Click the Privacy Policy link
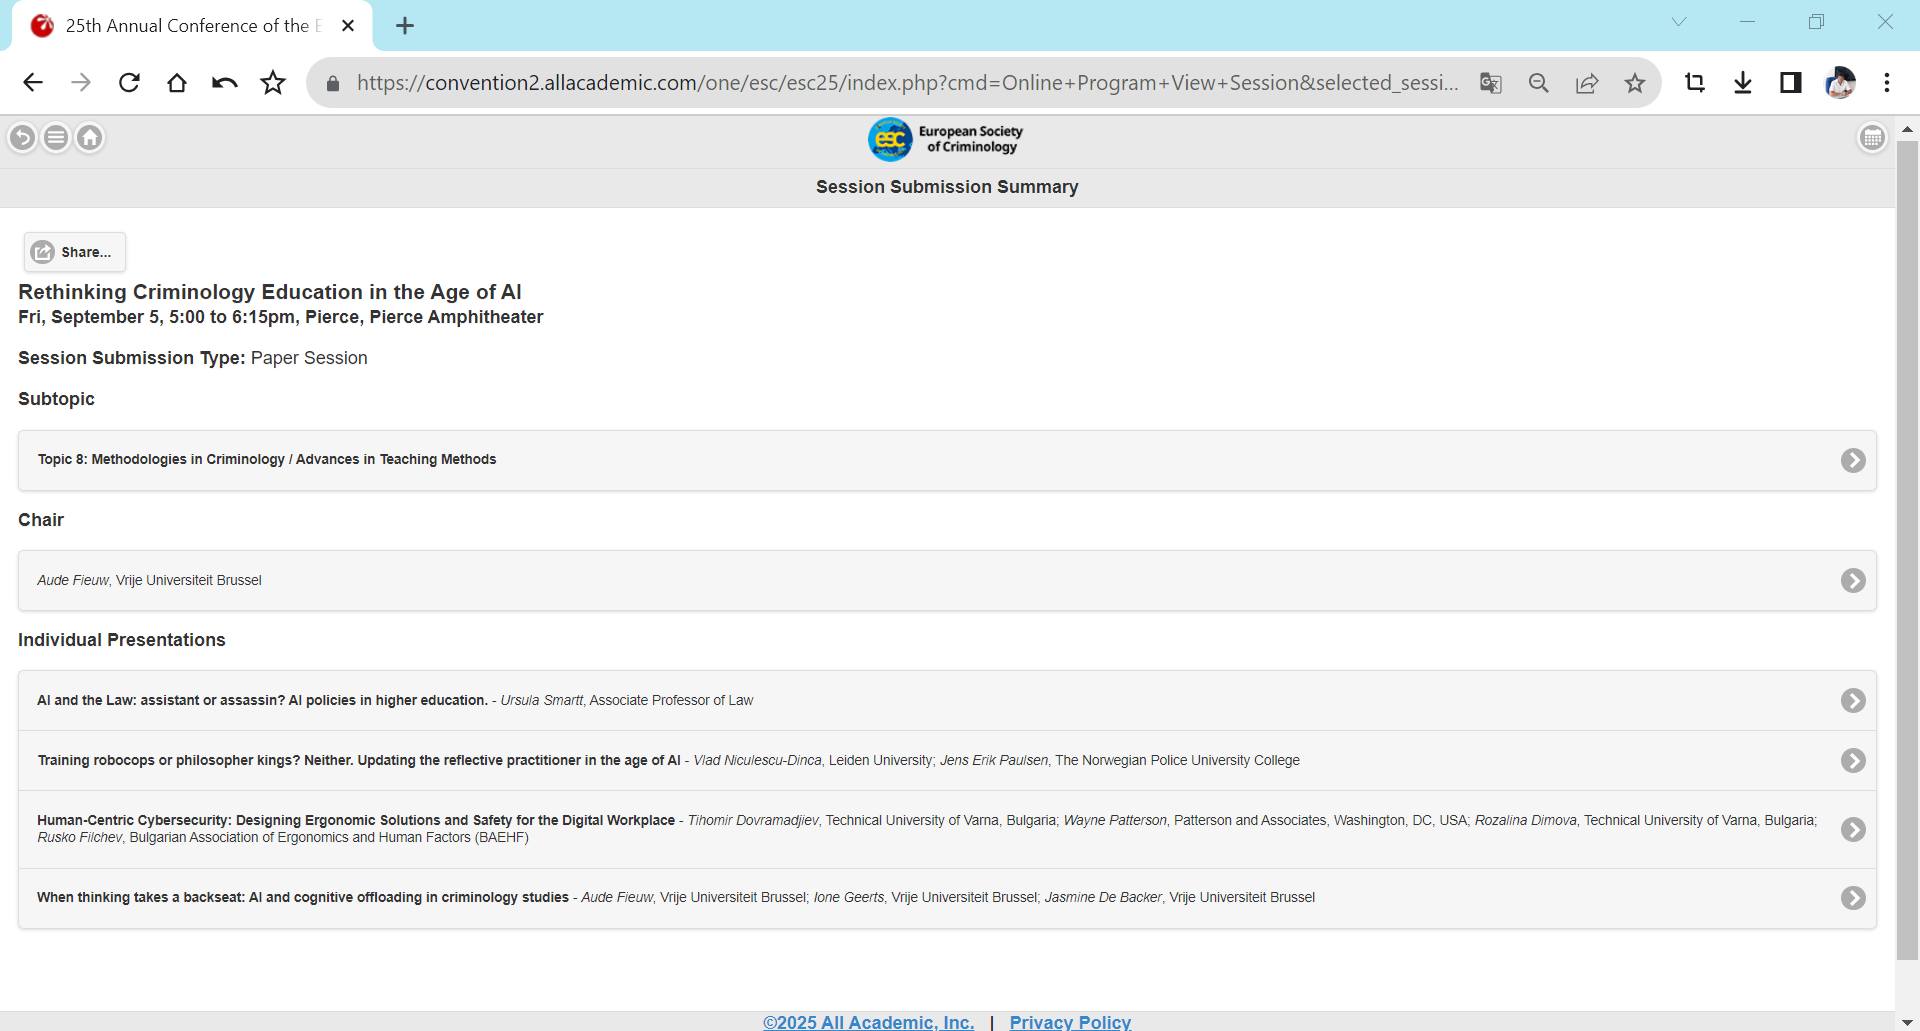 point(1070,1021)
